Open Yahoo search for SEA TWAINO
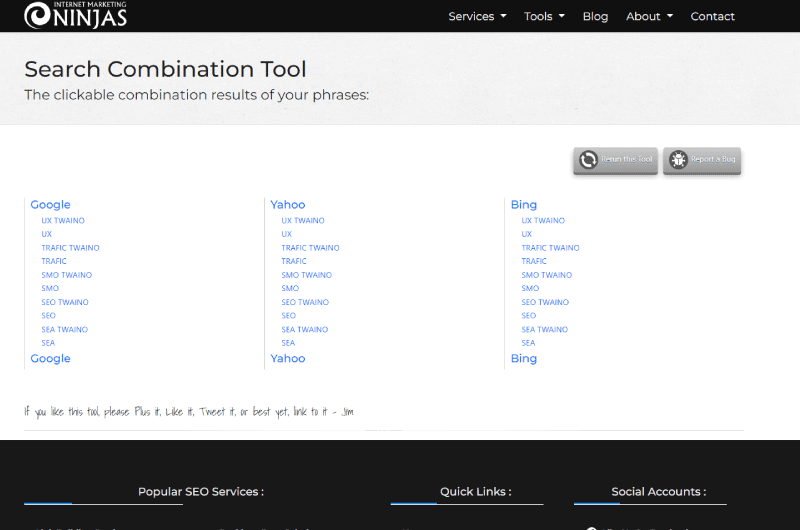800x530 pixels. point(305,330)
